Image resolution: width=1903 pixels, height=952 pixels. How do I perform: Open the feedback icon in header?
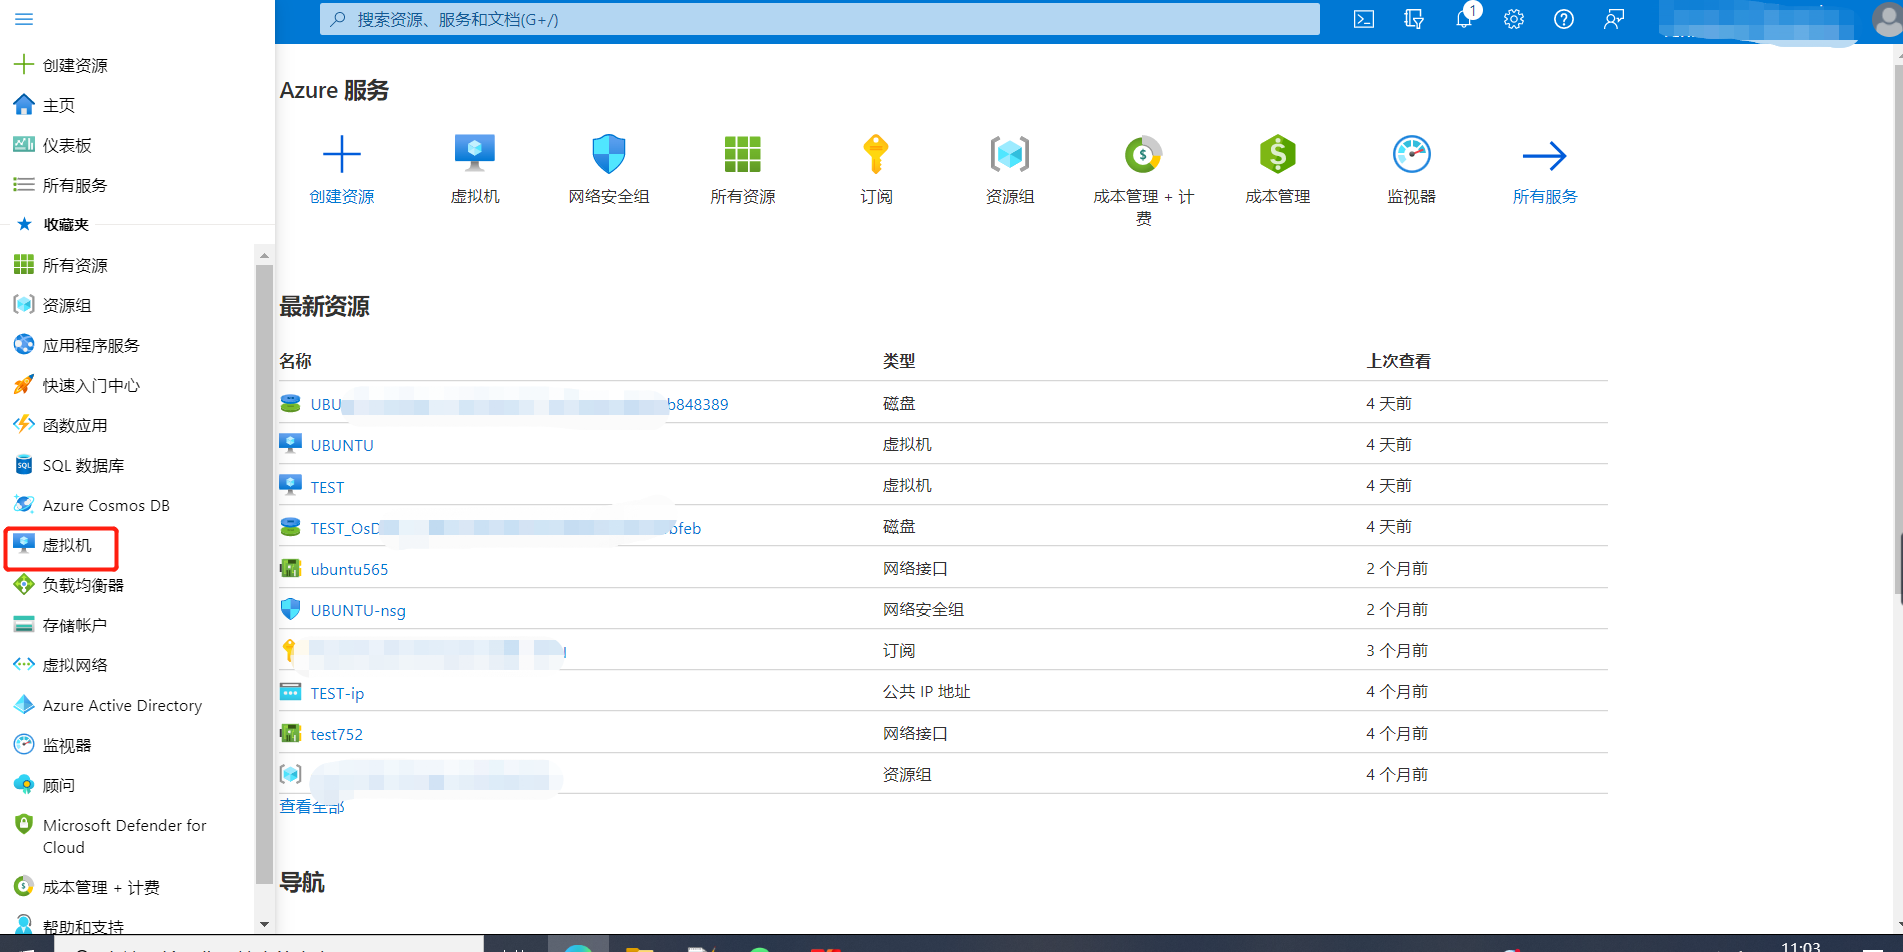1614,19
